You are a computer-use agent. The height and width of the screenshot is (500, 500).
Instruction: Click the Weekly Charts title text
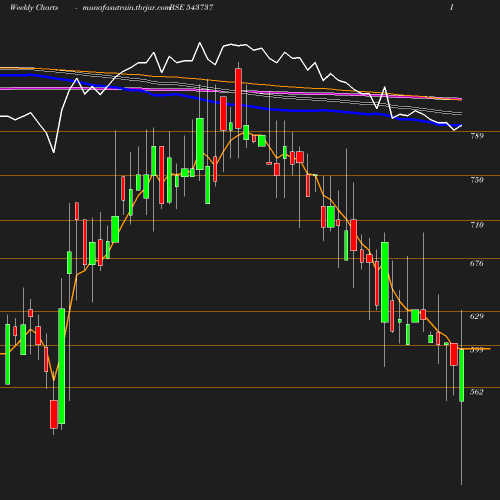(x=34, y=7)
